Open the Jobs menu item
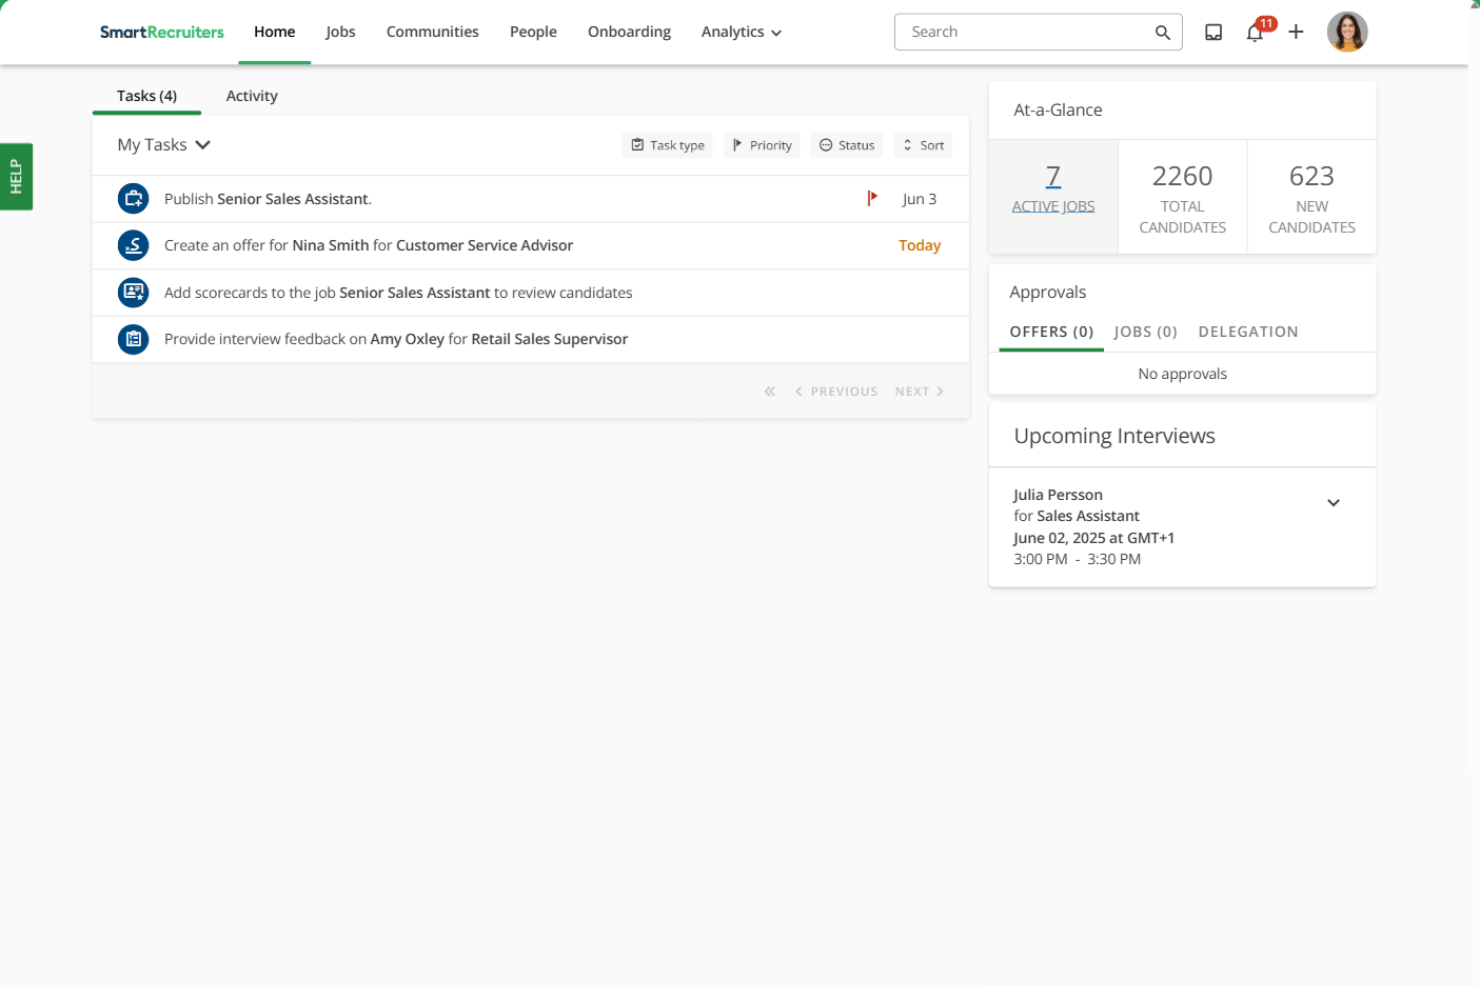 coord(340,32)
